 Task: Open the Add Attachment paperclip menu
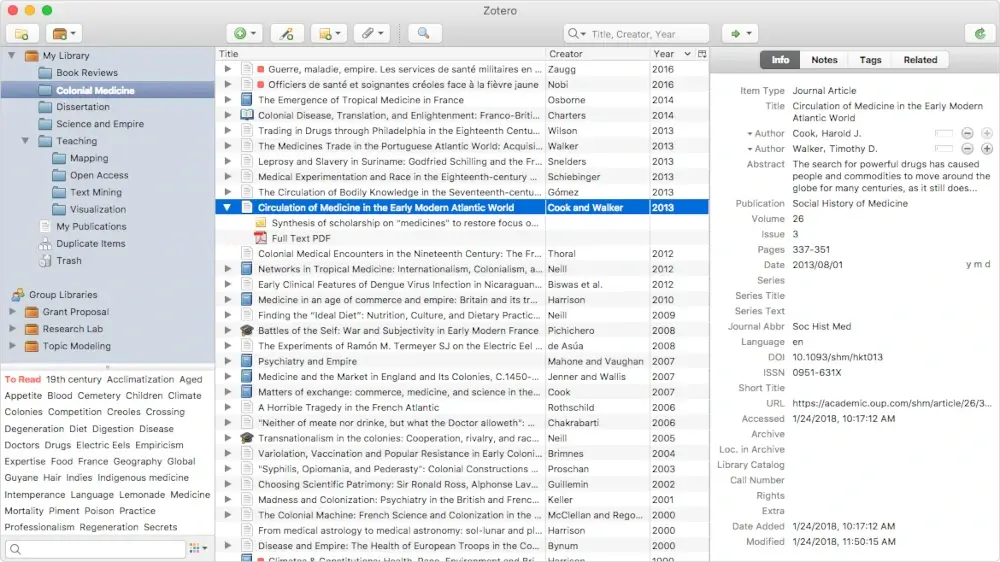pos(372,34)
